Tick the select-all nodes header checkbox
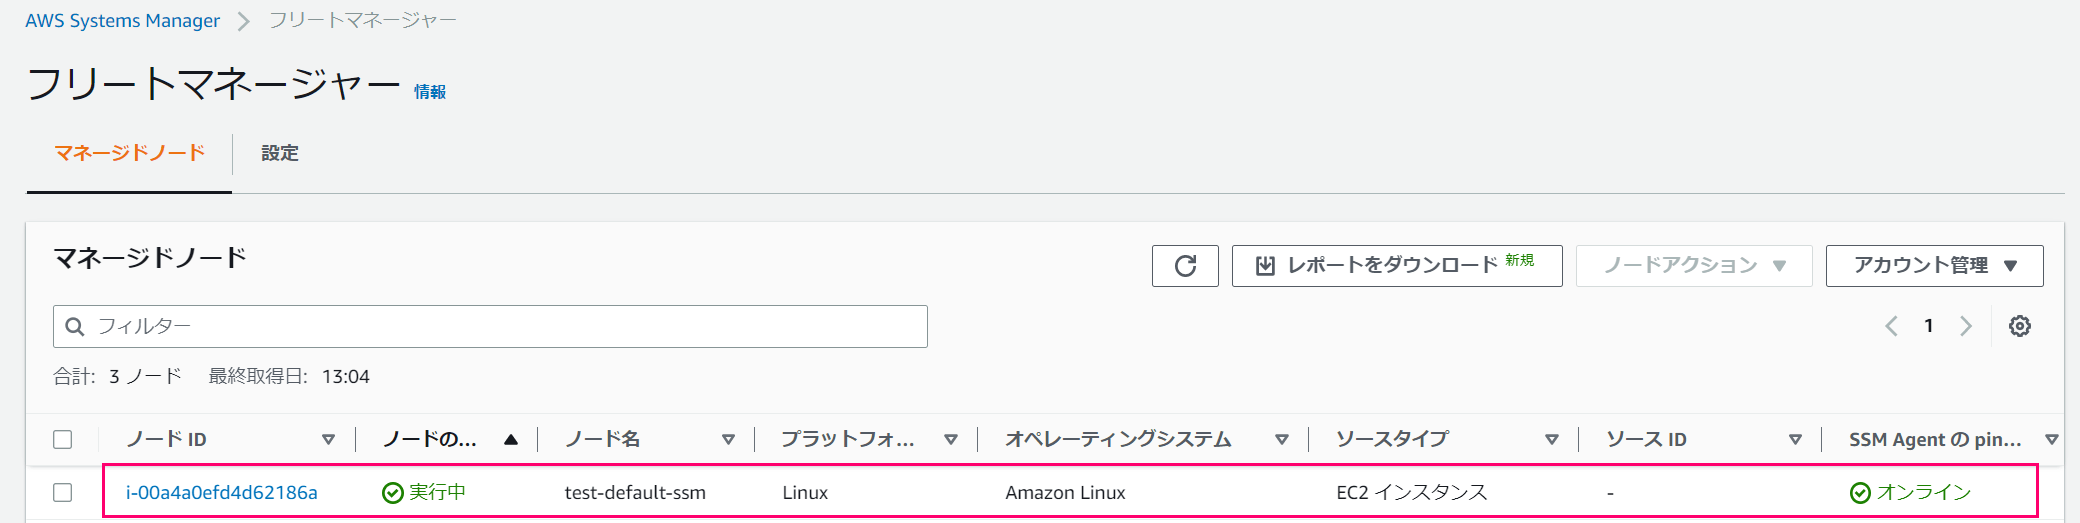 [63, 439]
